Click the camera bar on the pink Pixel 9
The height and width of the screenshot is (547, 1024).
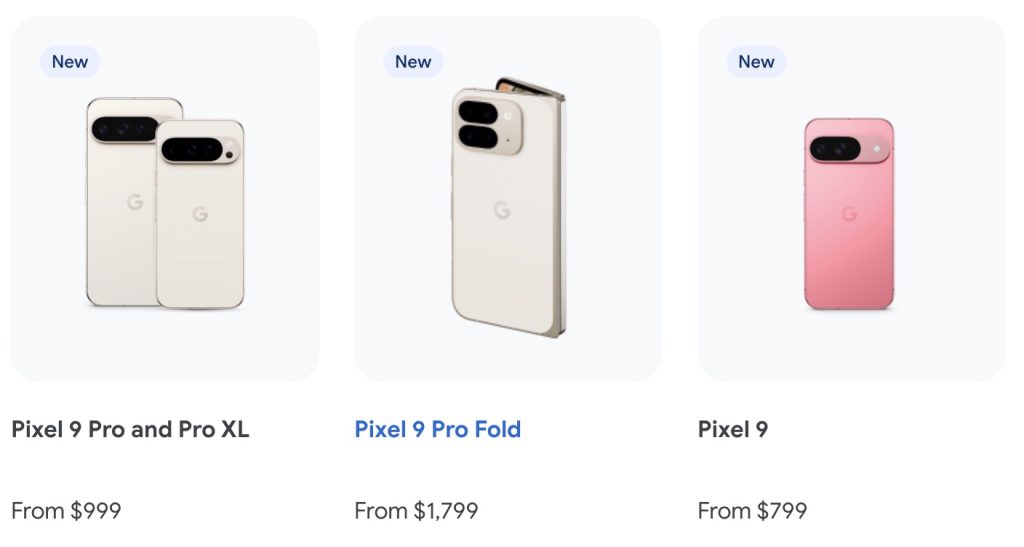(x=849, y=149)
